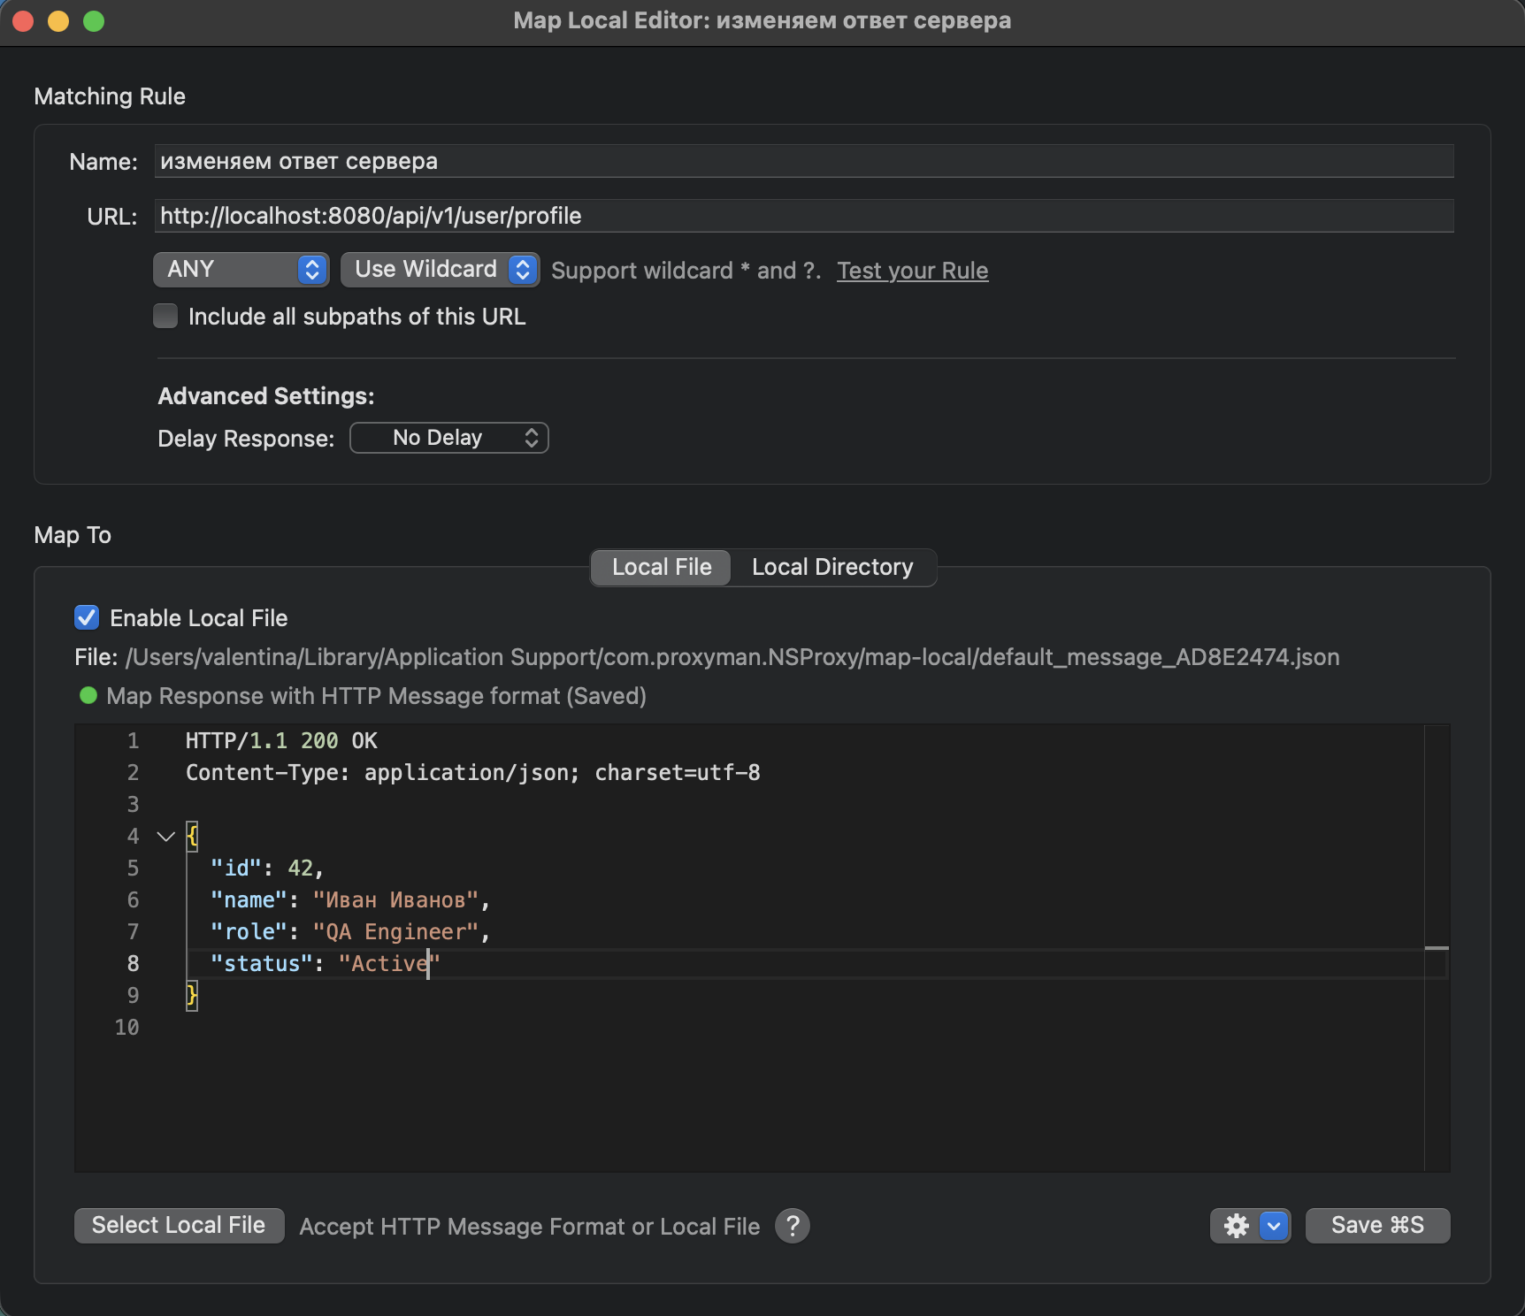Open the Use Wildcard dropdown
Image resolution: width=1525 pixels, height=1316 pixels.
[x=440, y=269]
